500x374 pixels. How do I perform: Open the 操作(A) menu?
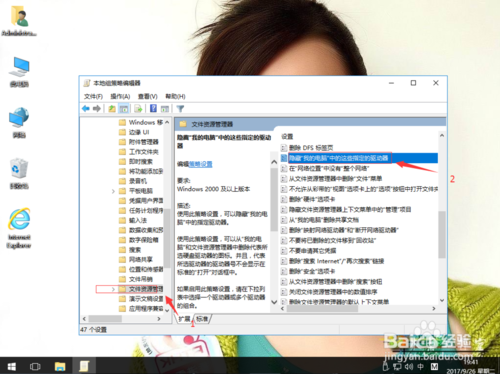tap(120, 96)
